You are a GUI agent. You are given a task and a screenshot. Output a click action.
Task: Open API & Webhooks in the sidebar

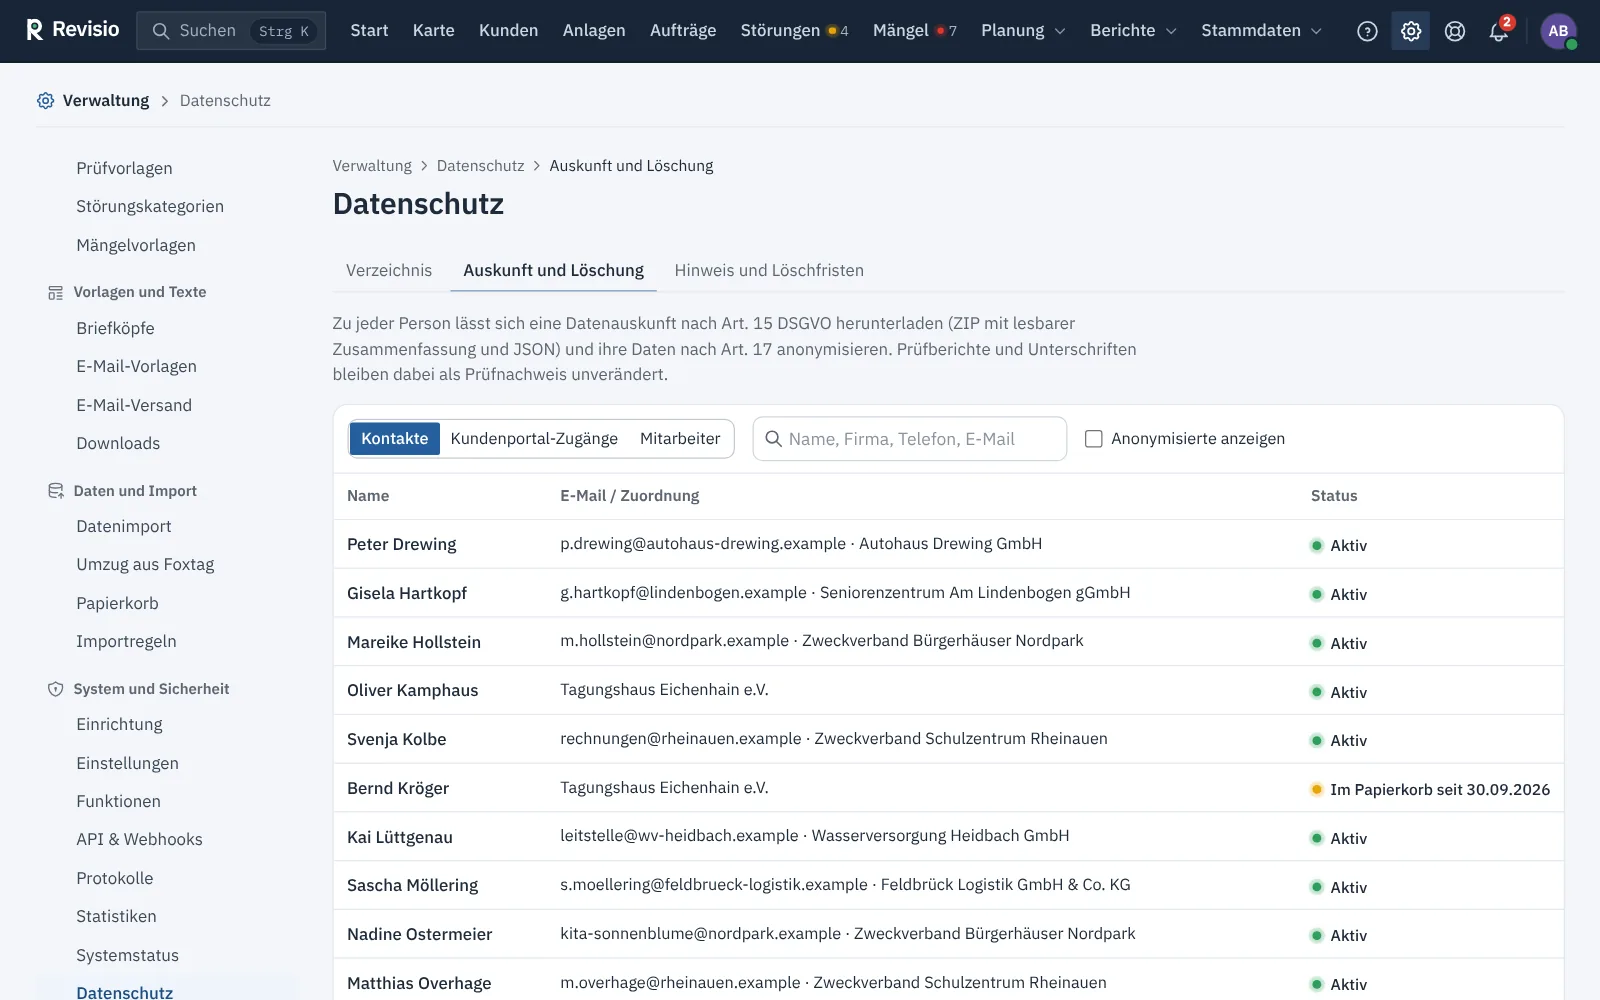click(x=139, y=839)
